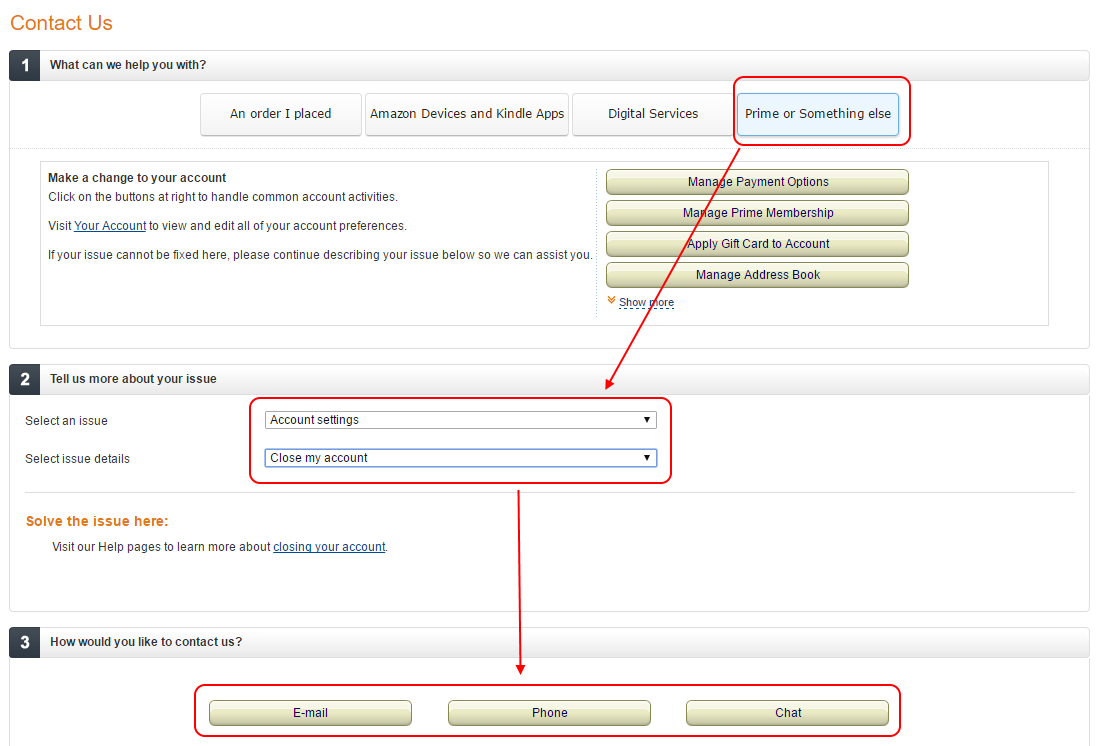Open Manage Address Book
1102x746 pixels.
pos(758,275)
